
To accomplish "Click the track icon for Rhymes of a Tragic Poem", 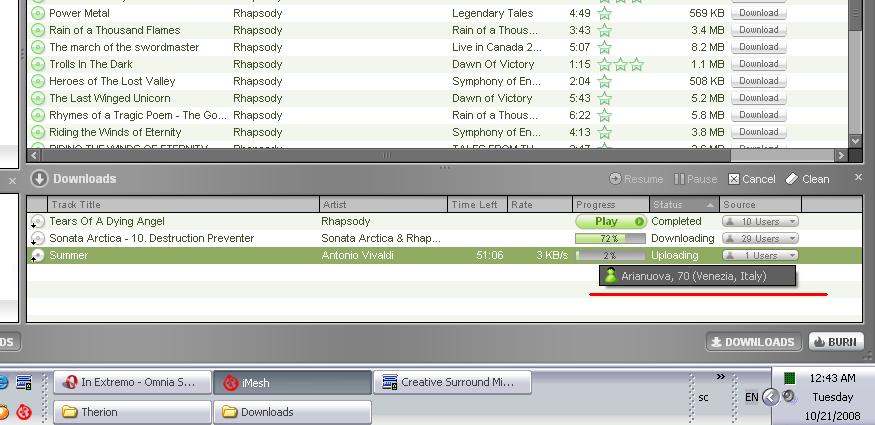I will pyautogui.click(x=38, y=115).
